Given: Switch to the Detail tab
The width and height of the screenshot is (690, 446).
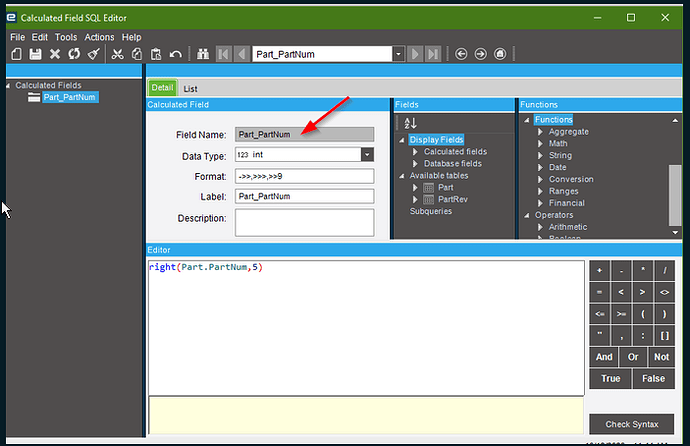Looking at the screenshot, I should (162, 88).
